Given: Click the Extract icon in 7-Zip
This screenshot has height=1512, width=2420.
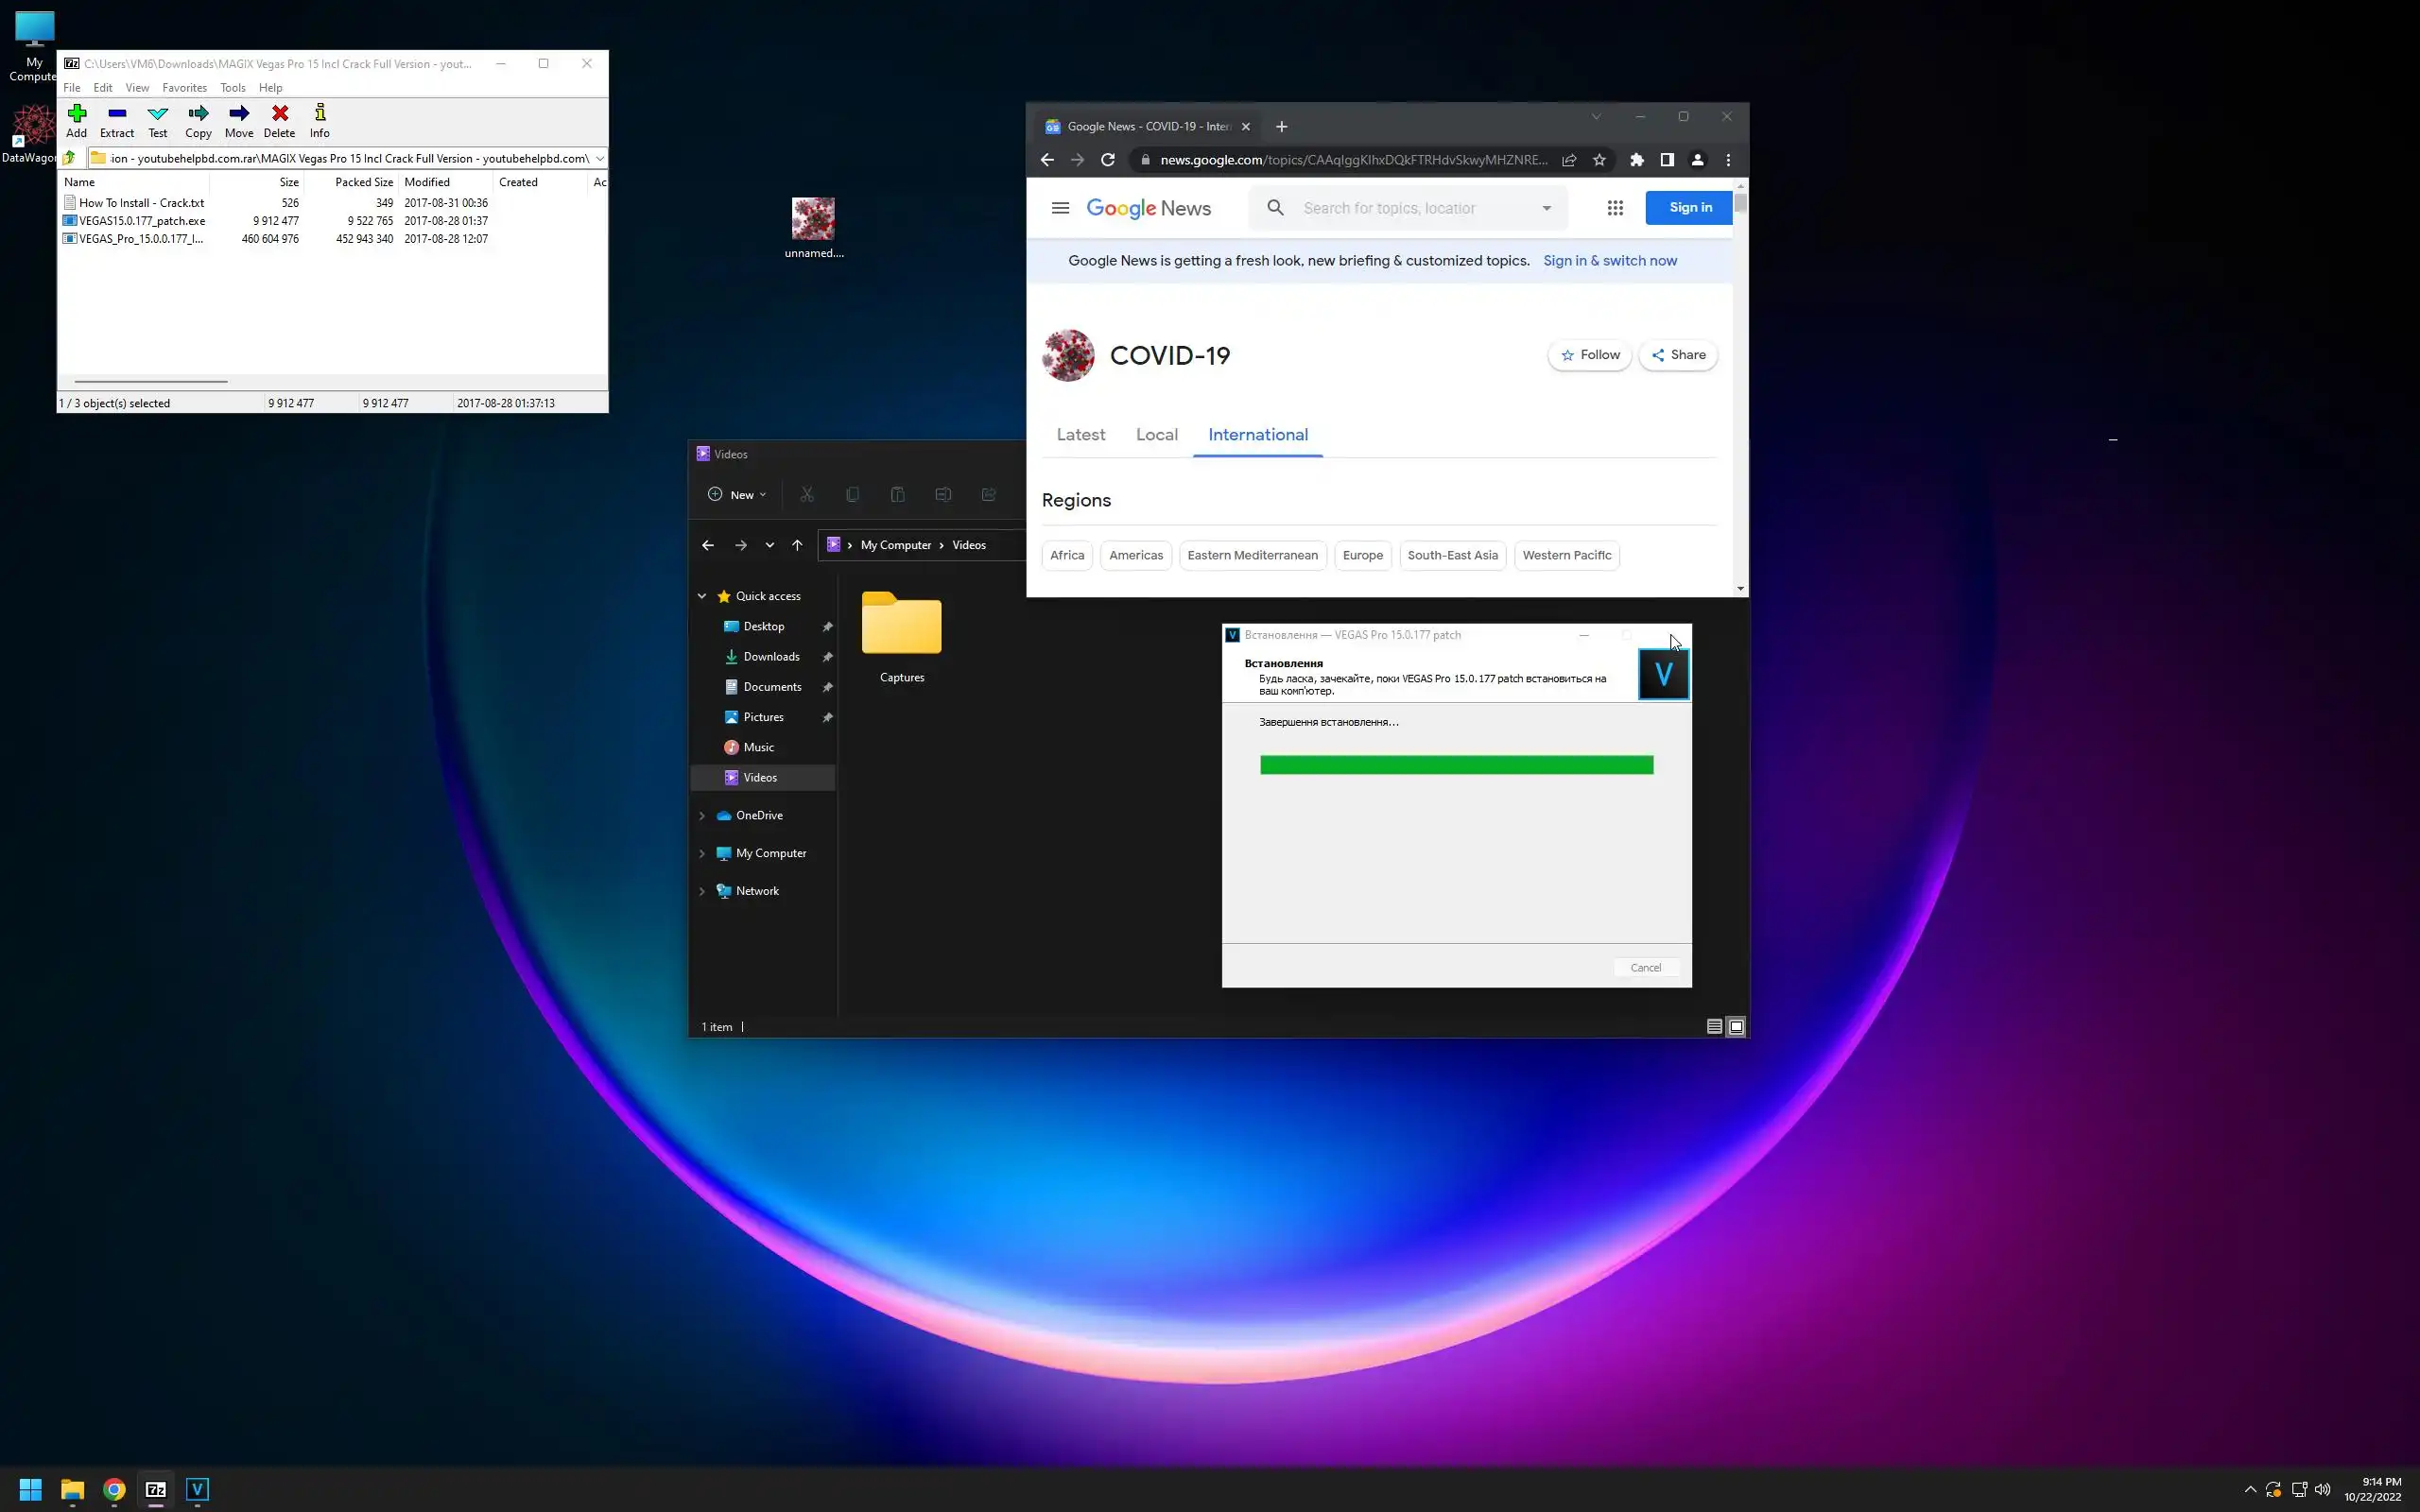Looking at the screenshot, I should [117, 120].
